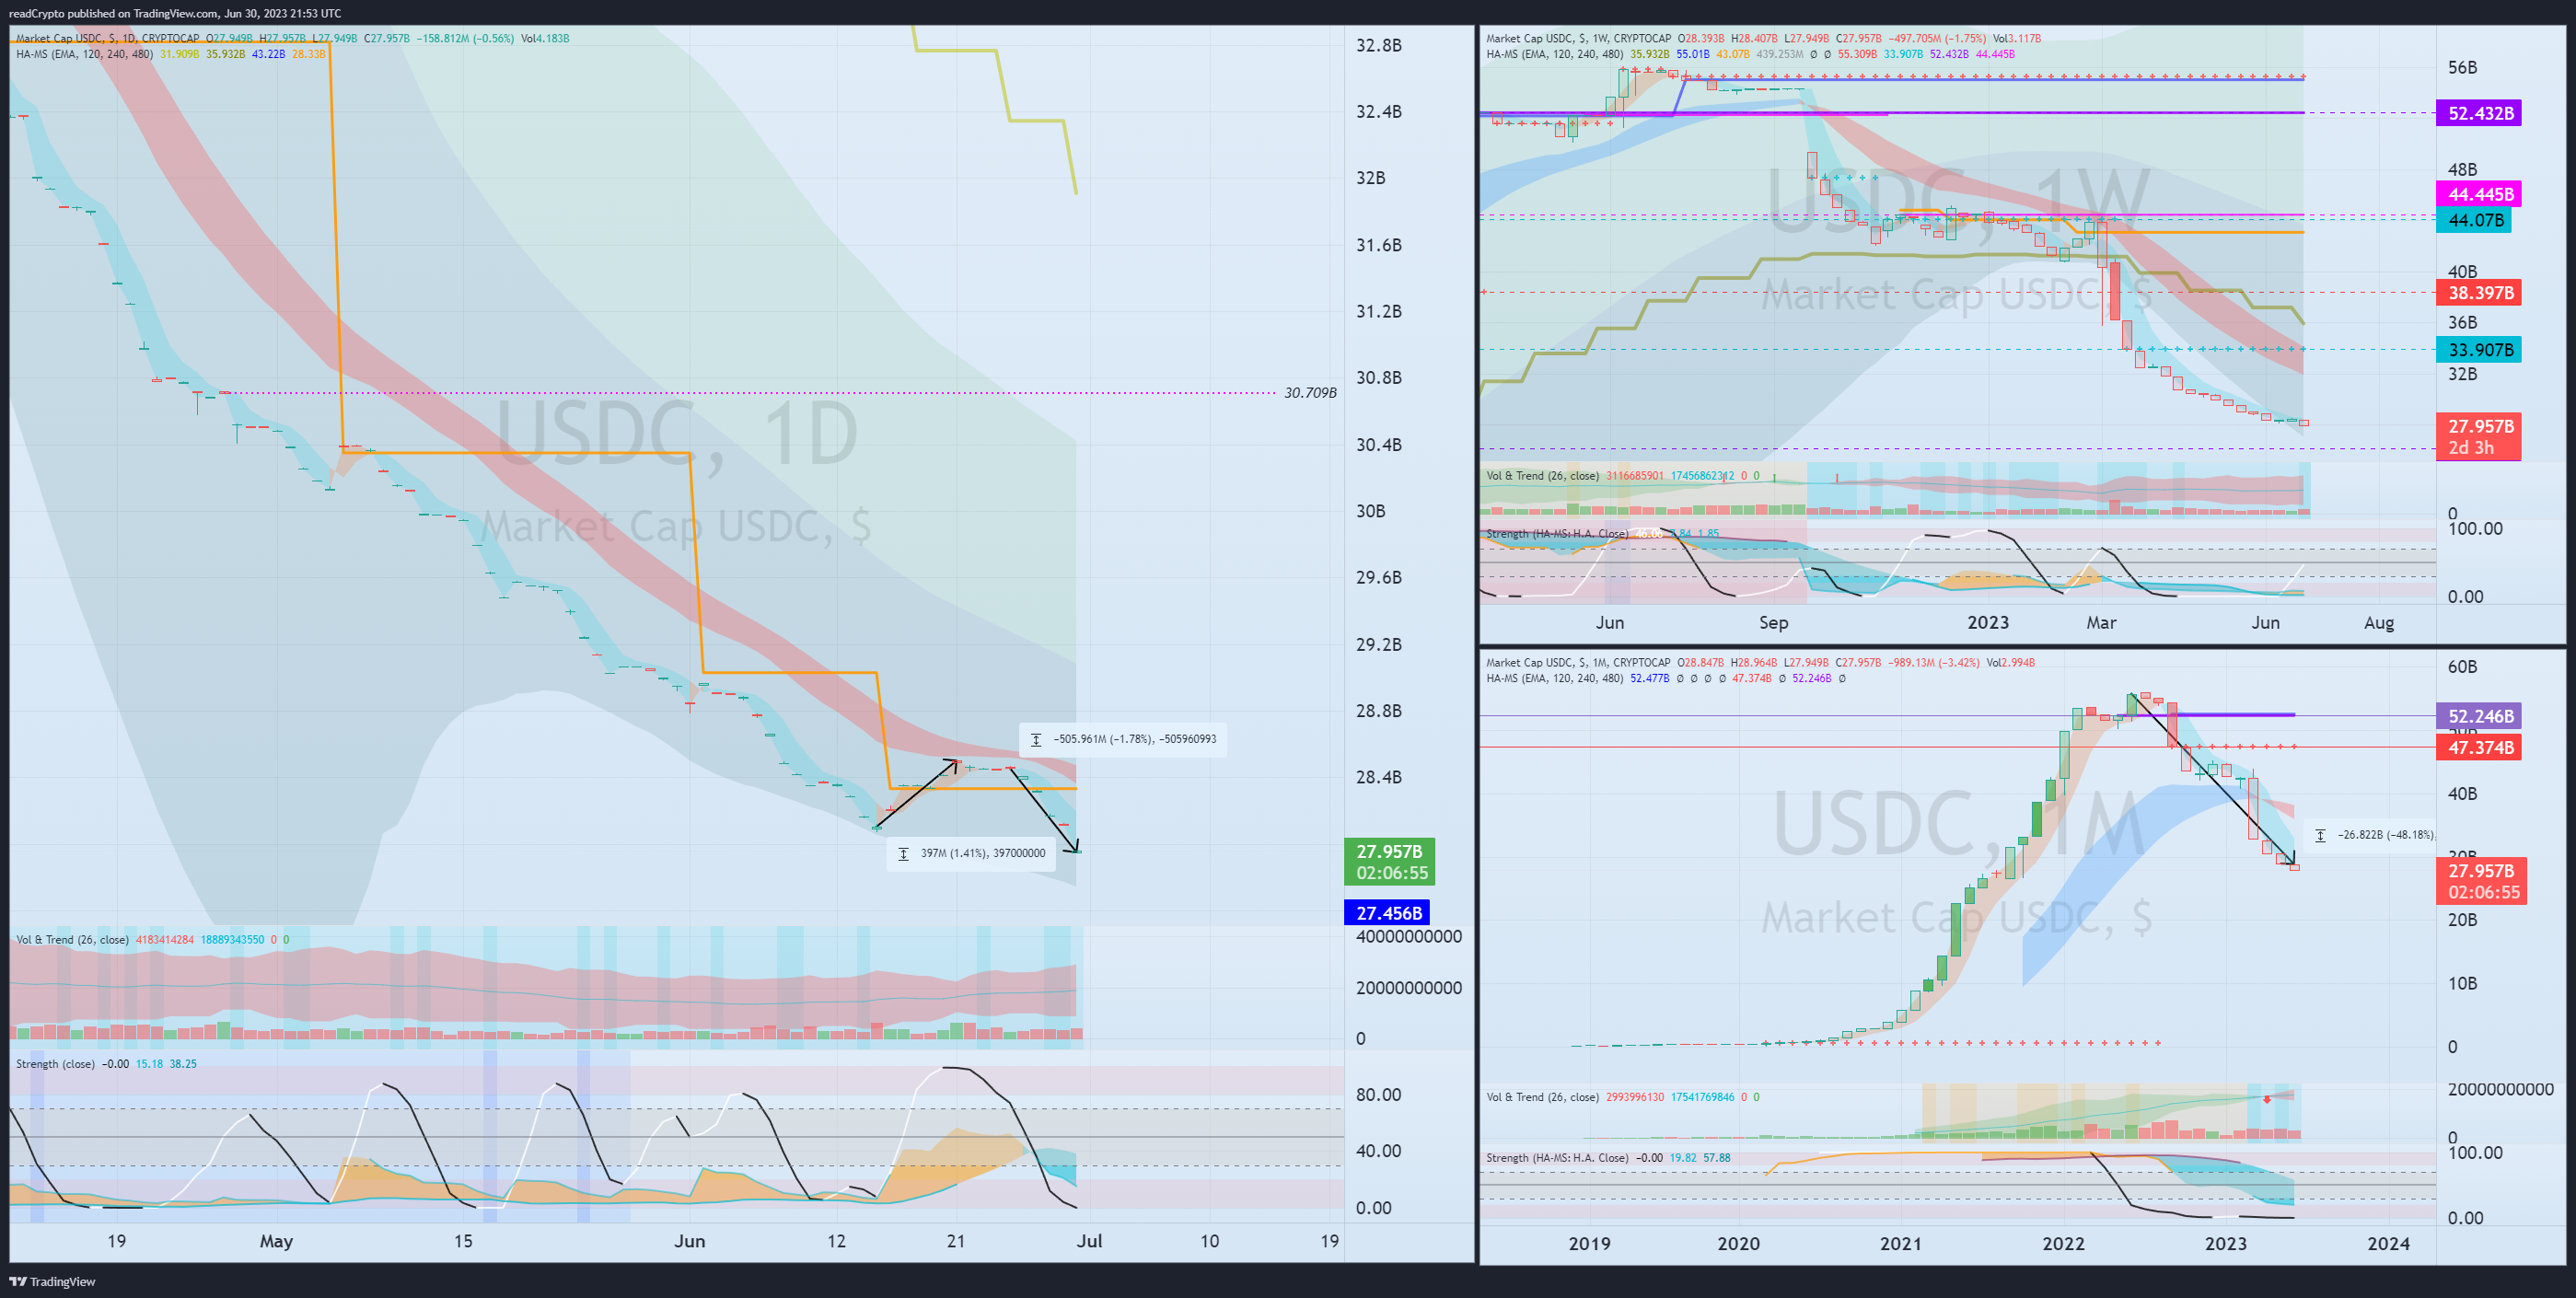This screenshot has width=2576, height=1298.
Task: Click the 2019 label on monthly time axis
Action: click(x=1589, y=1243)
